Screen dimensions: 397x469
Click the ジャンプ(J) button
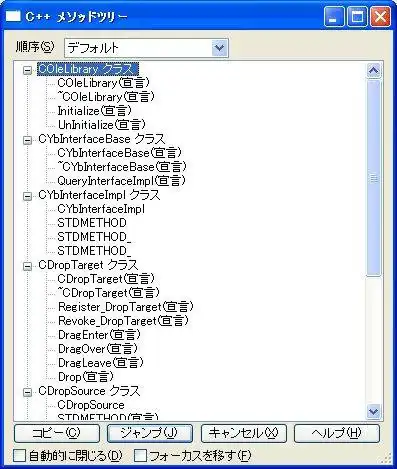point(150,433)
